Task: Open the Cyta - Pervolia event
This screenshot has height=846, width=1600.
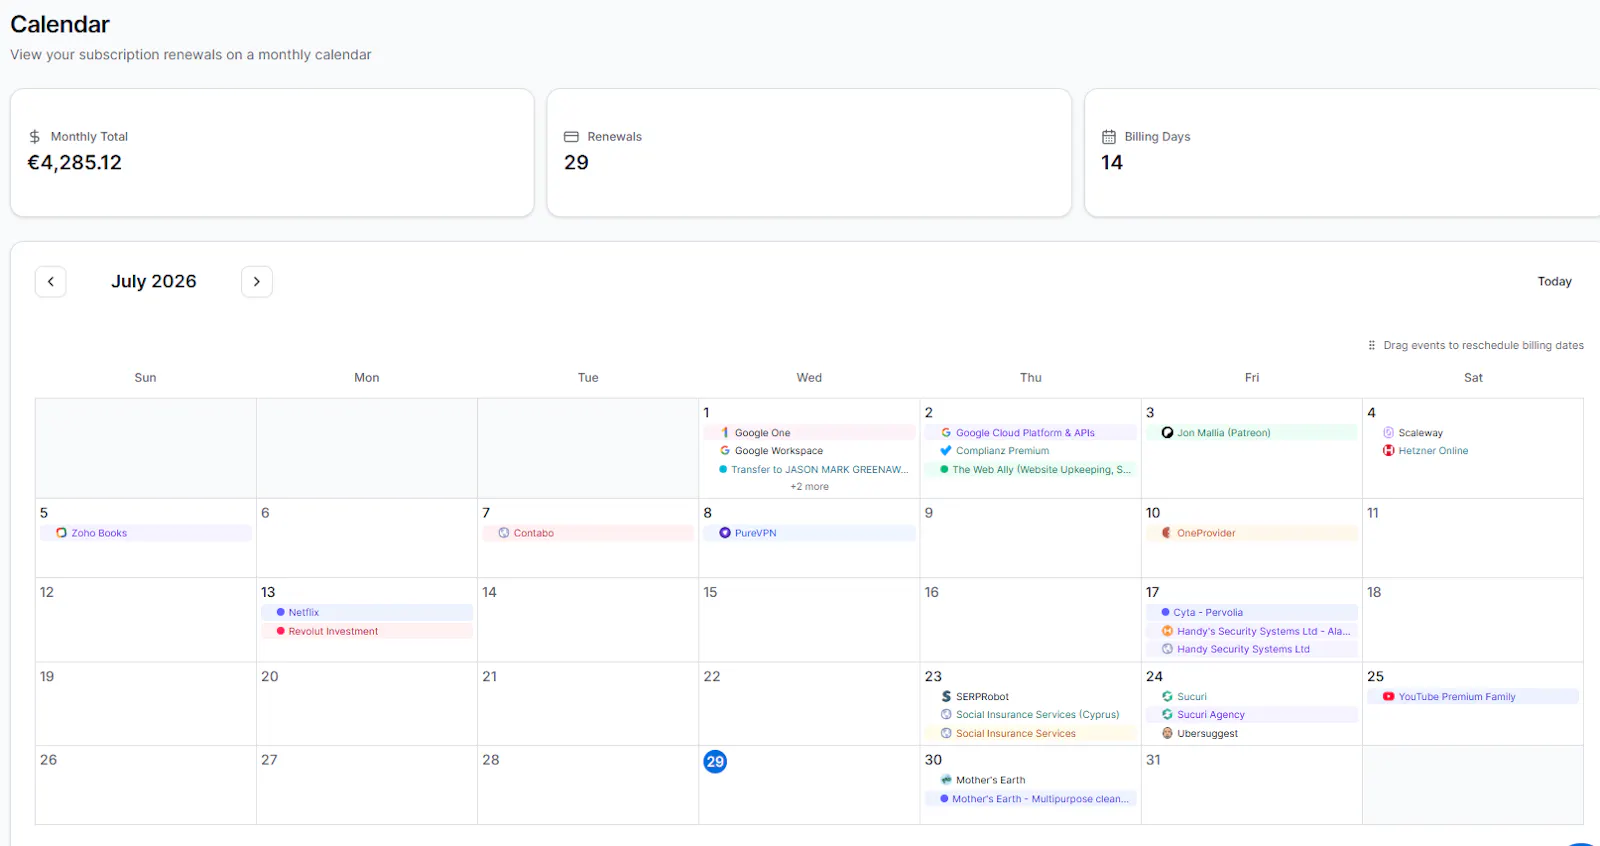Action: (x=1252, y=612)
